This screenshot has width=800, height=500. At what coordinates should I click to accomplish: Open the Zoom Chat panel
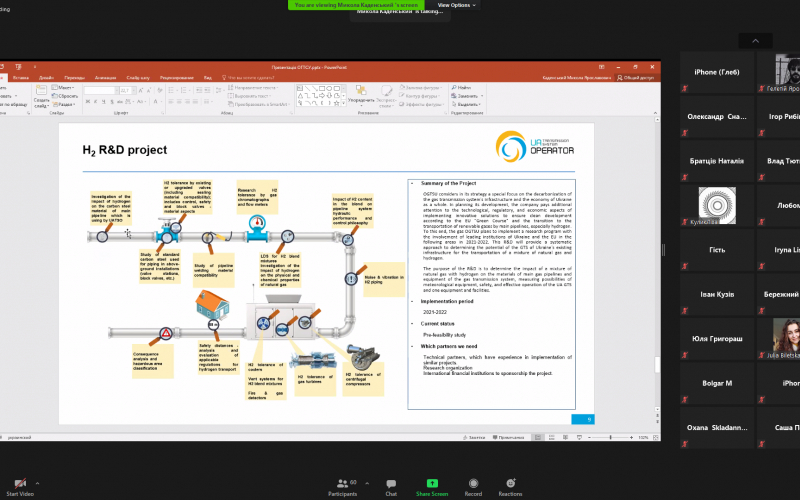pos(391,487)
